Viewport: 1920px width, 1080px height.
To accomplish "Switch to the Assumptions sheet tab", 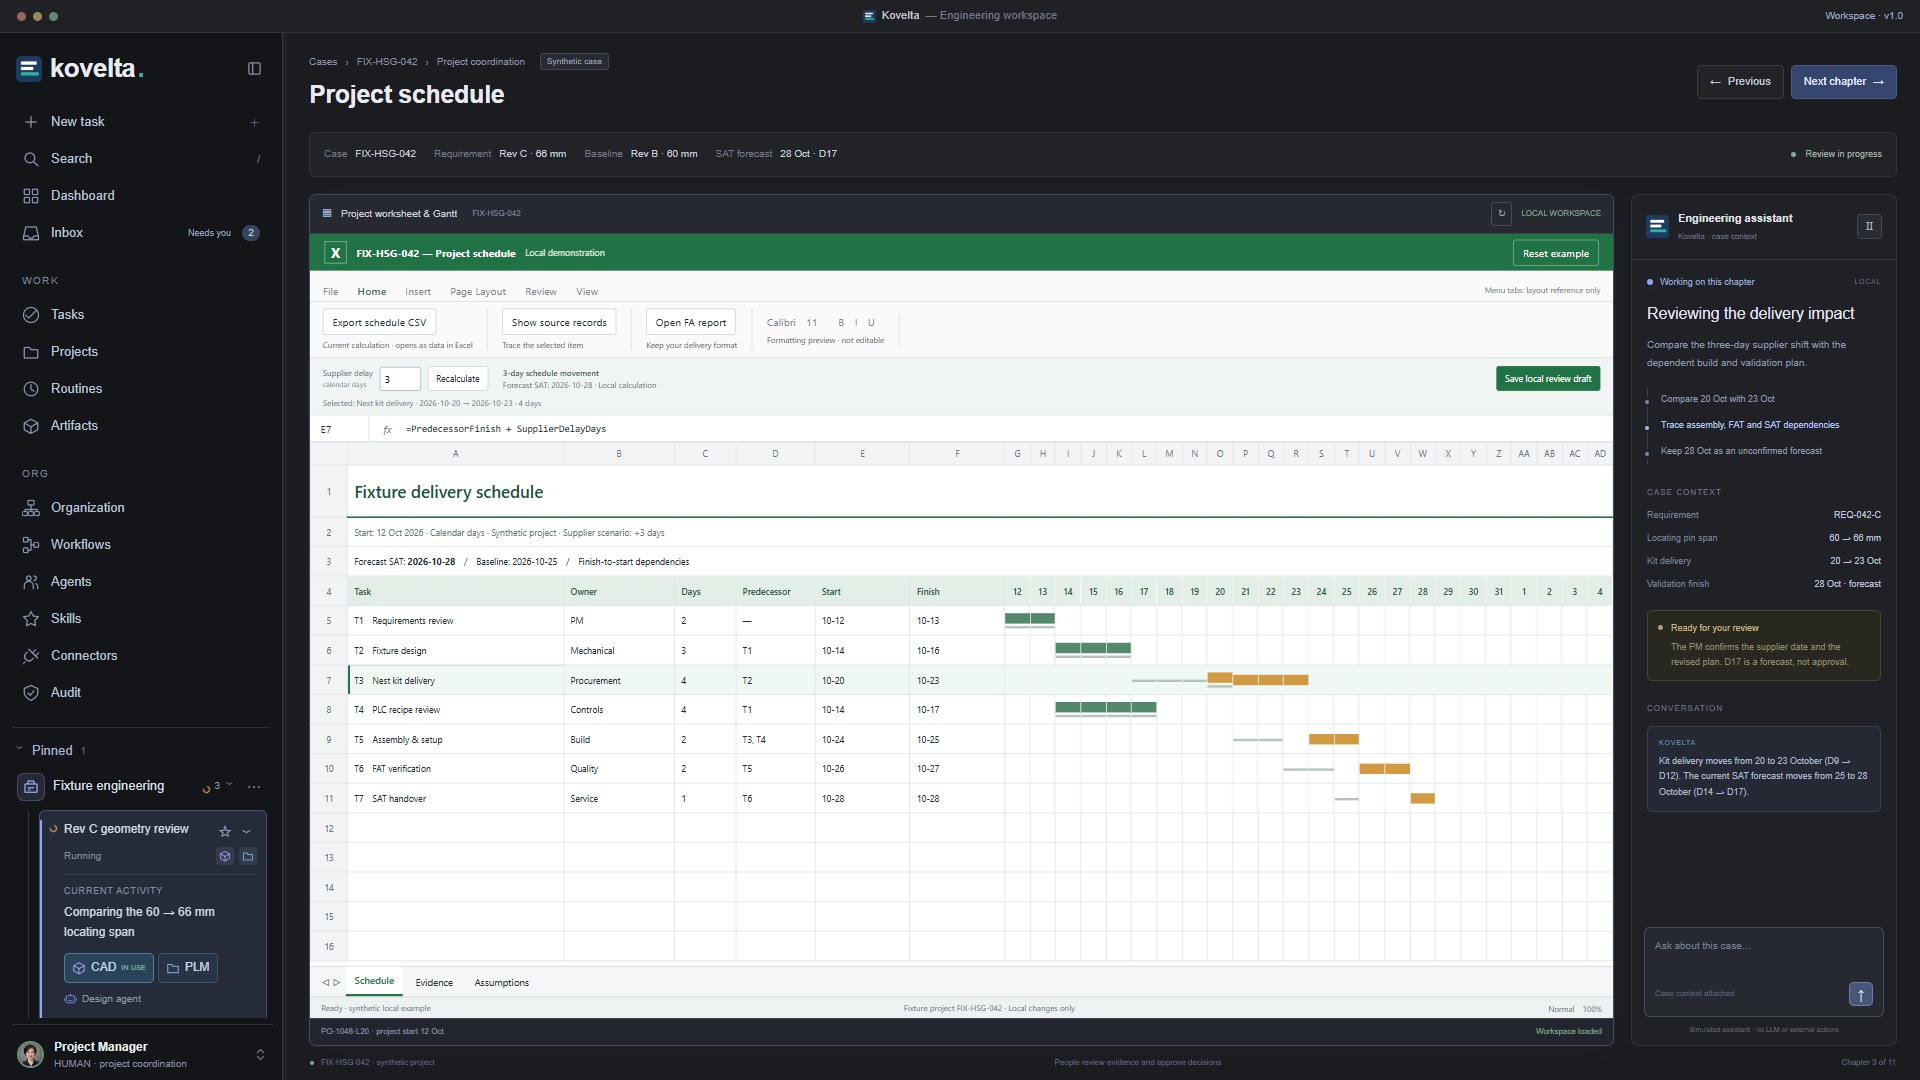I will coord(501,983).
